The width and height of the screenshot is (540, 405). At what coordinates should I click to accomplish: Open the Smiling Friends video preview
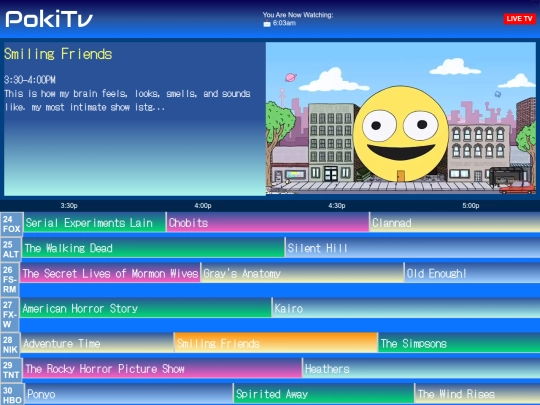click(401, 118)
